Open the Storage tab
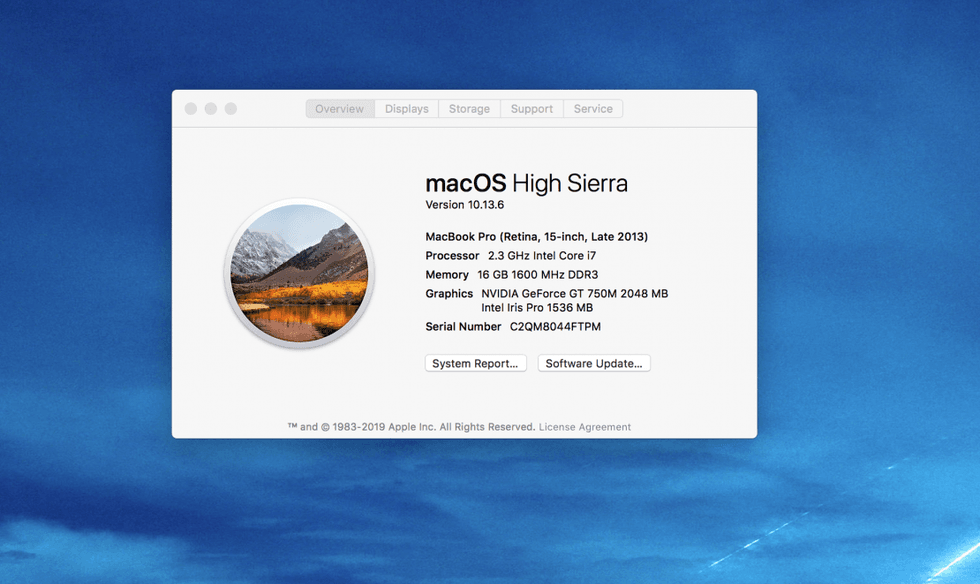 pos(469,109)
